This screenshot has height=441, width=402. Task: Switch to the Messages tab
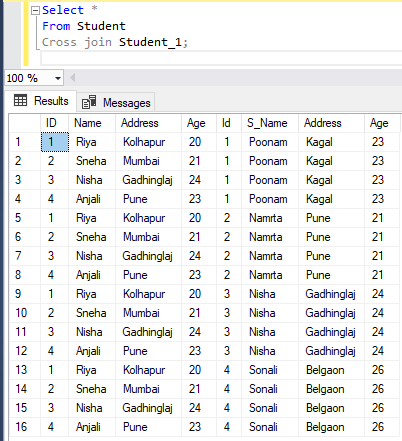(x=116, y=103)
